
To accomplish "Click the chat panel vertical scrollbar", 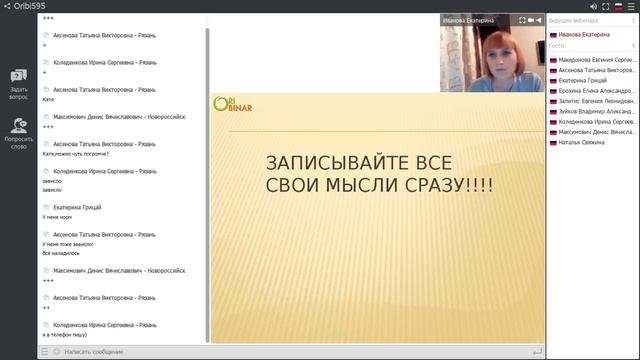I will coord(207,185).
